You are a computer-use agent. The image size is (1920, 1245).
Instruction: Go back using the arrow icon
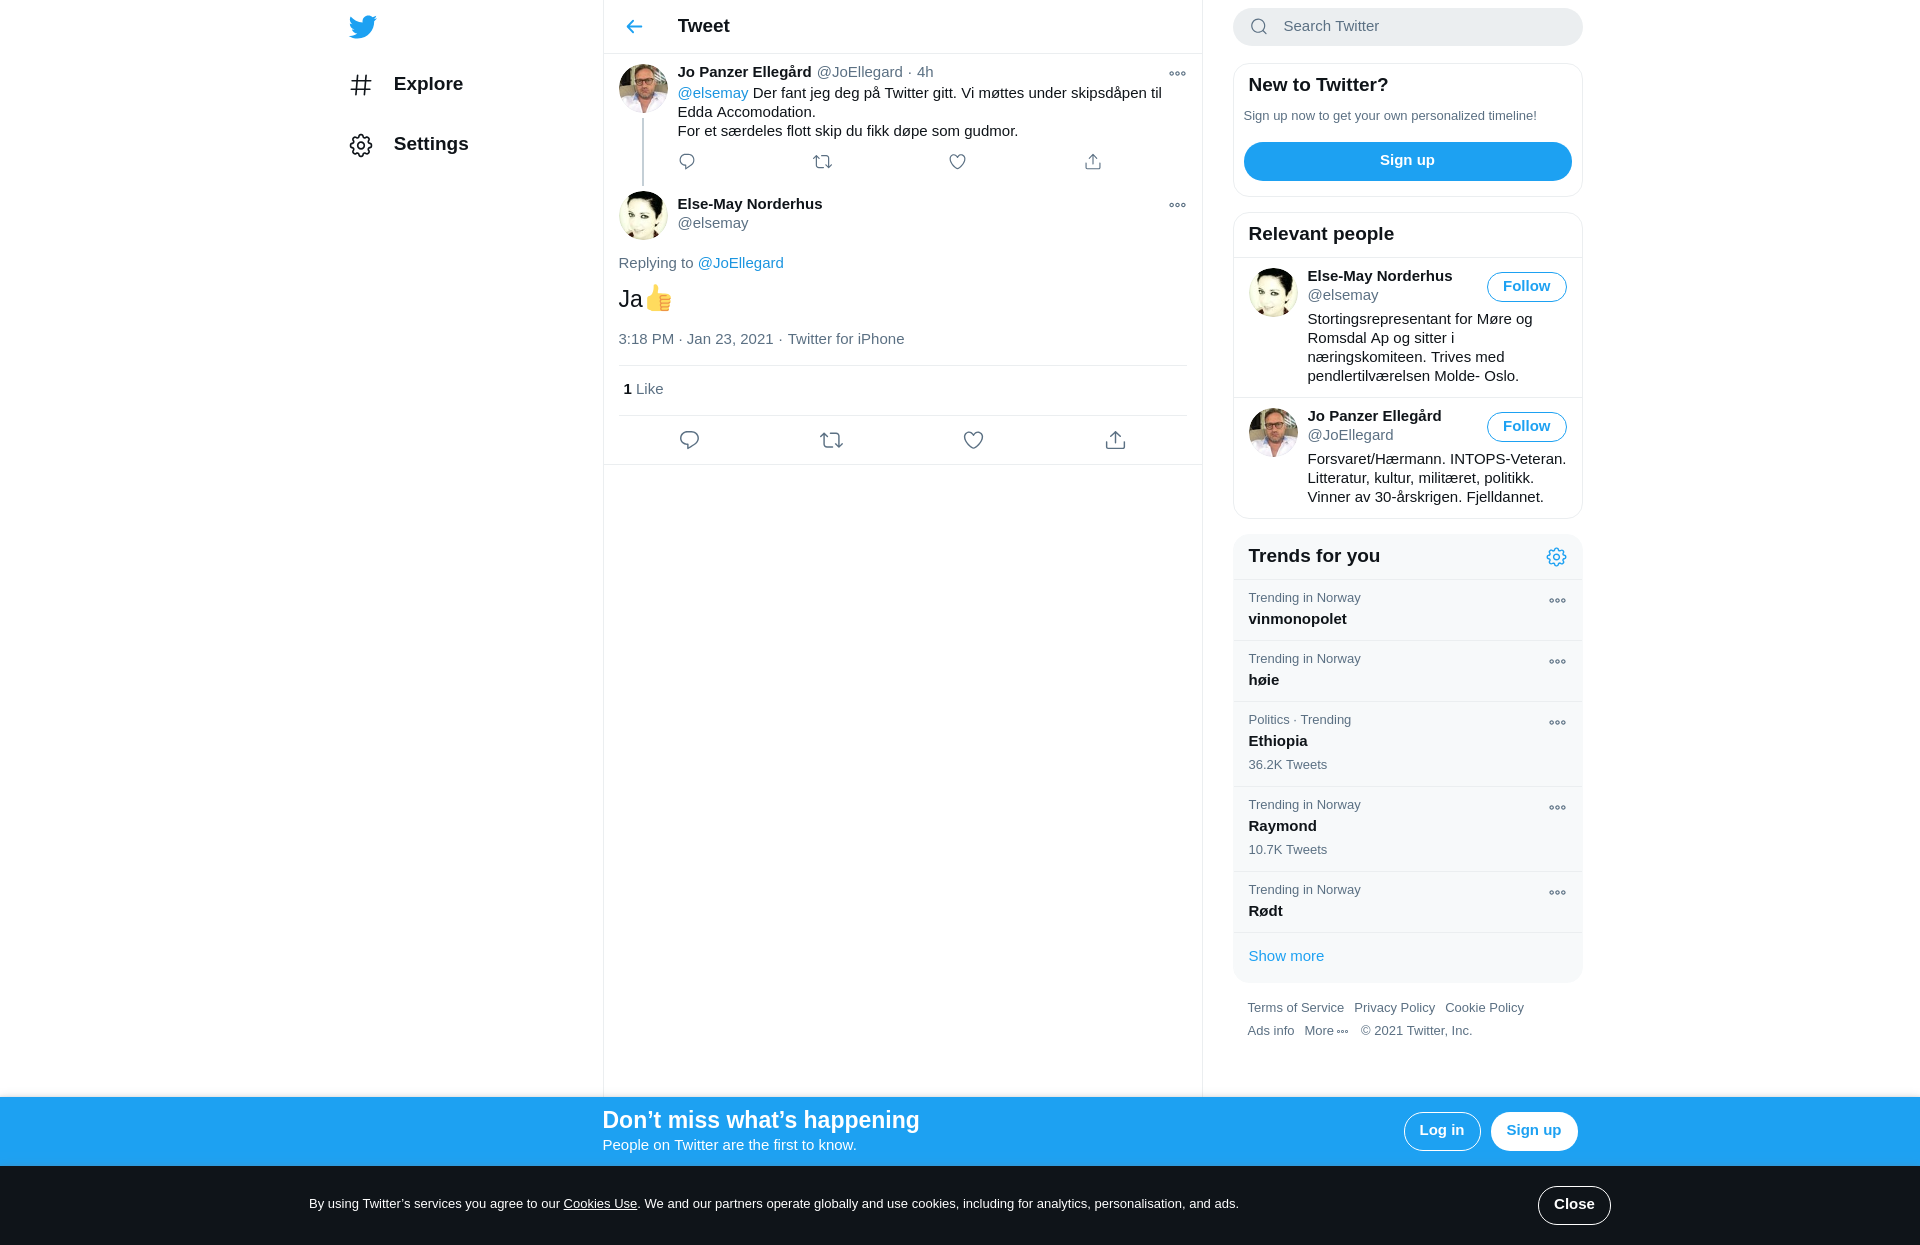[634, 27]
